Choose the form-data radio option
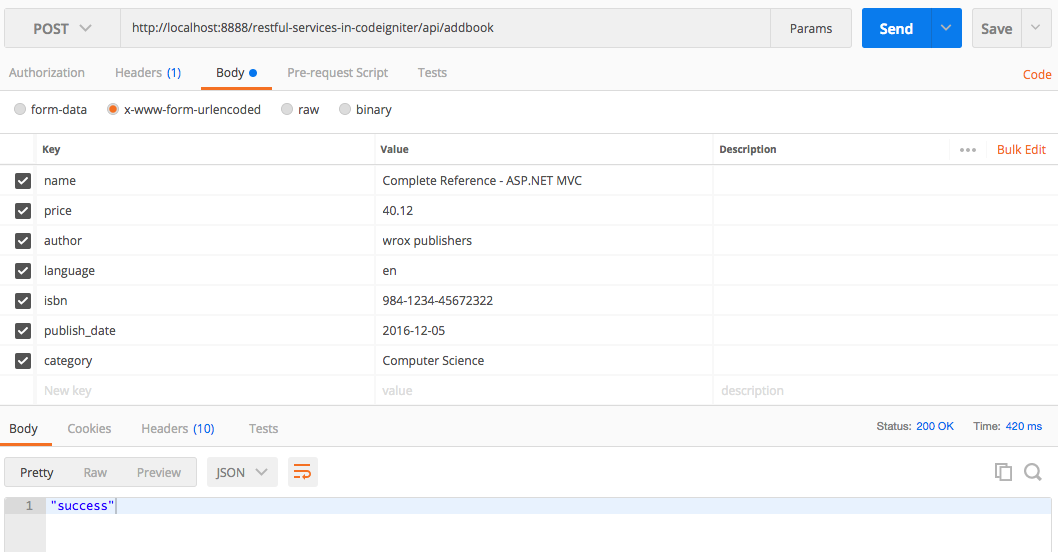The height and width of the screenshot is (552, 1058). (21, 110)
